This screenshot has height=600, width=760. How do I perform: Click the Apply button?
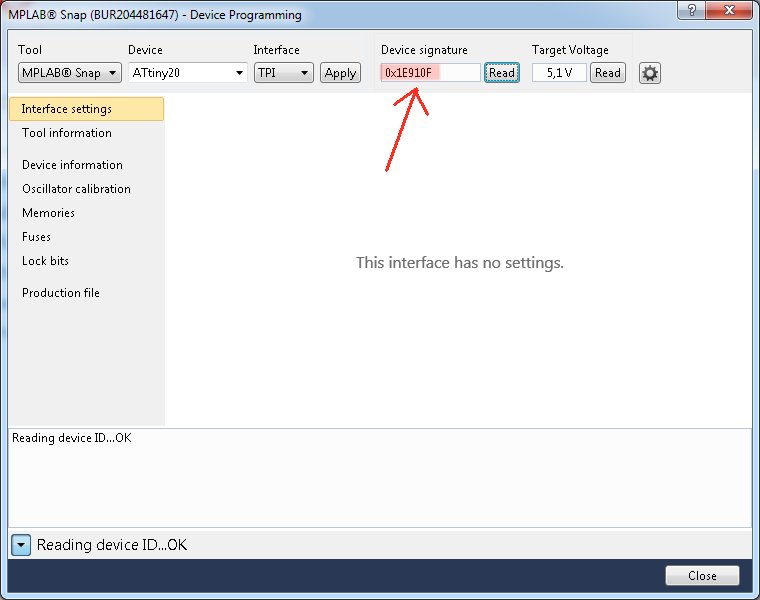coord(340,73)
